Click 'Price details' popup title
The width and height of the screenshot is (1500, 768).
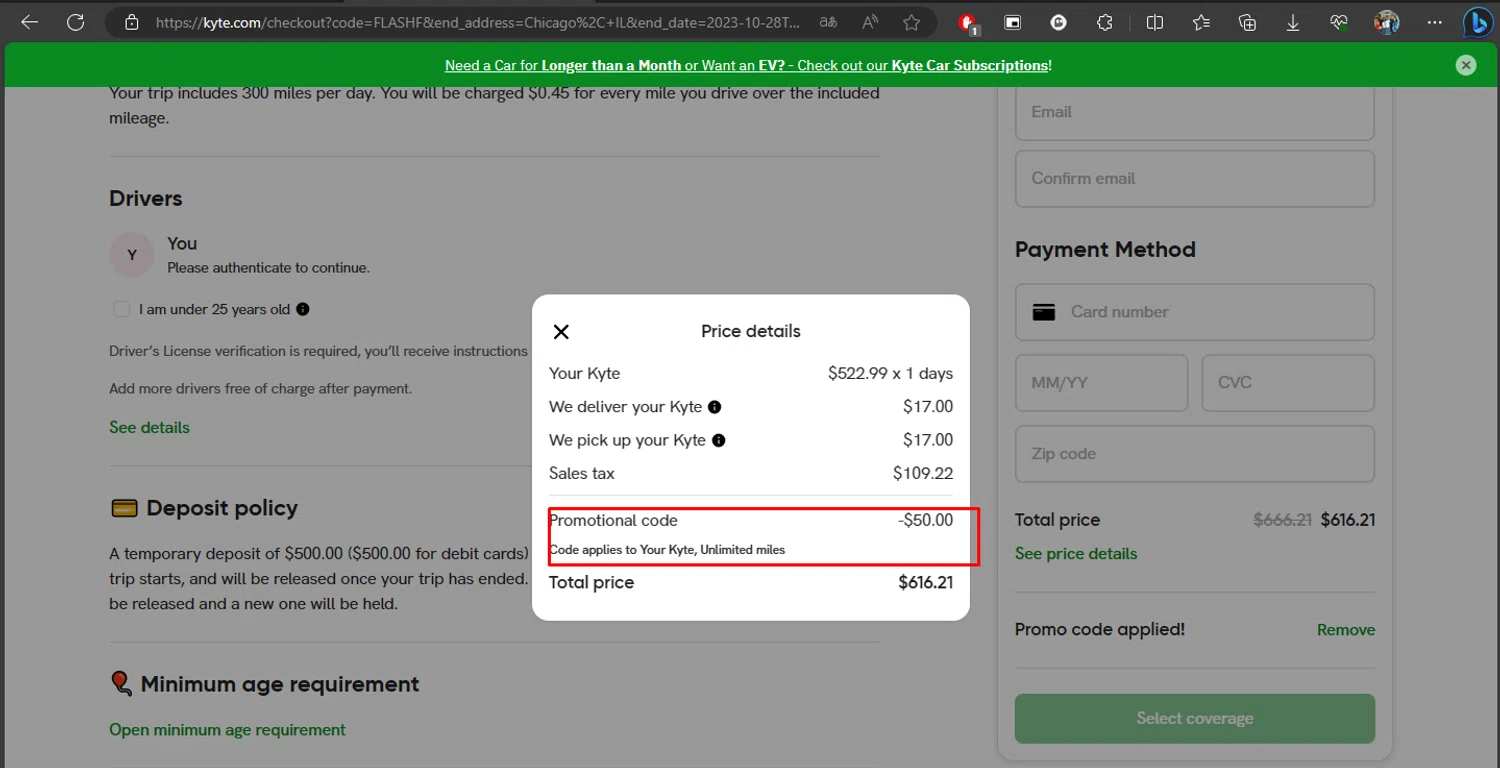click(751, 331)
